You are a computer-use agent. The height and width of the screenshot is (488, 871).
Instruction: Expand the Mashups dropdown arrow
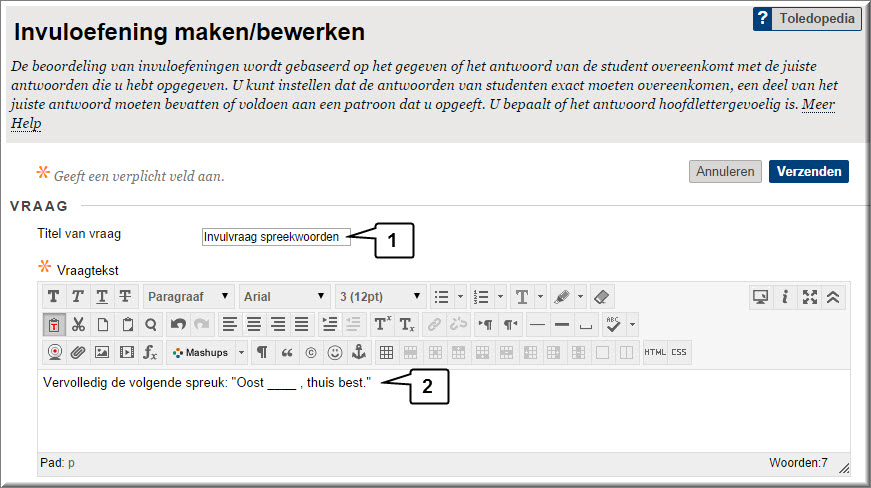[x=241, y=353]
